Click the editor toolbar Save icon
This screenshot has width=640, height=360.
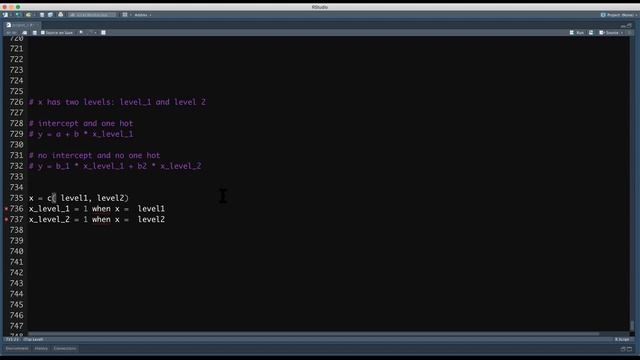tap(35, 33)
